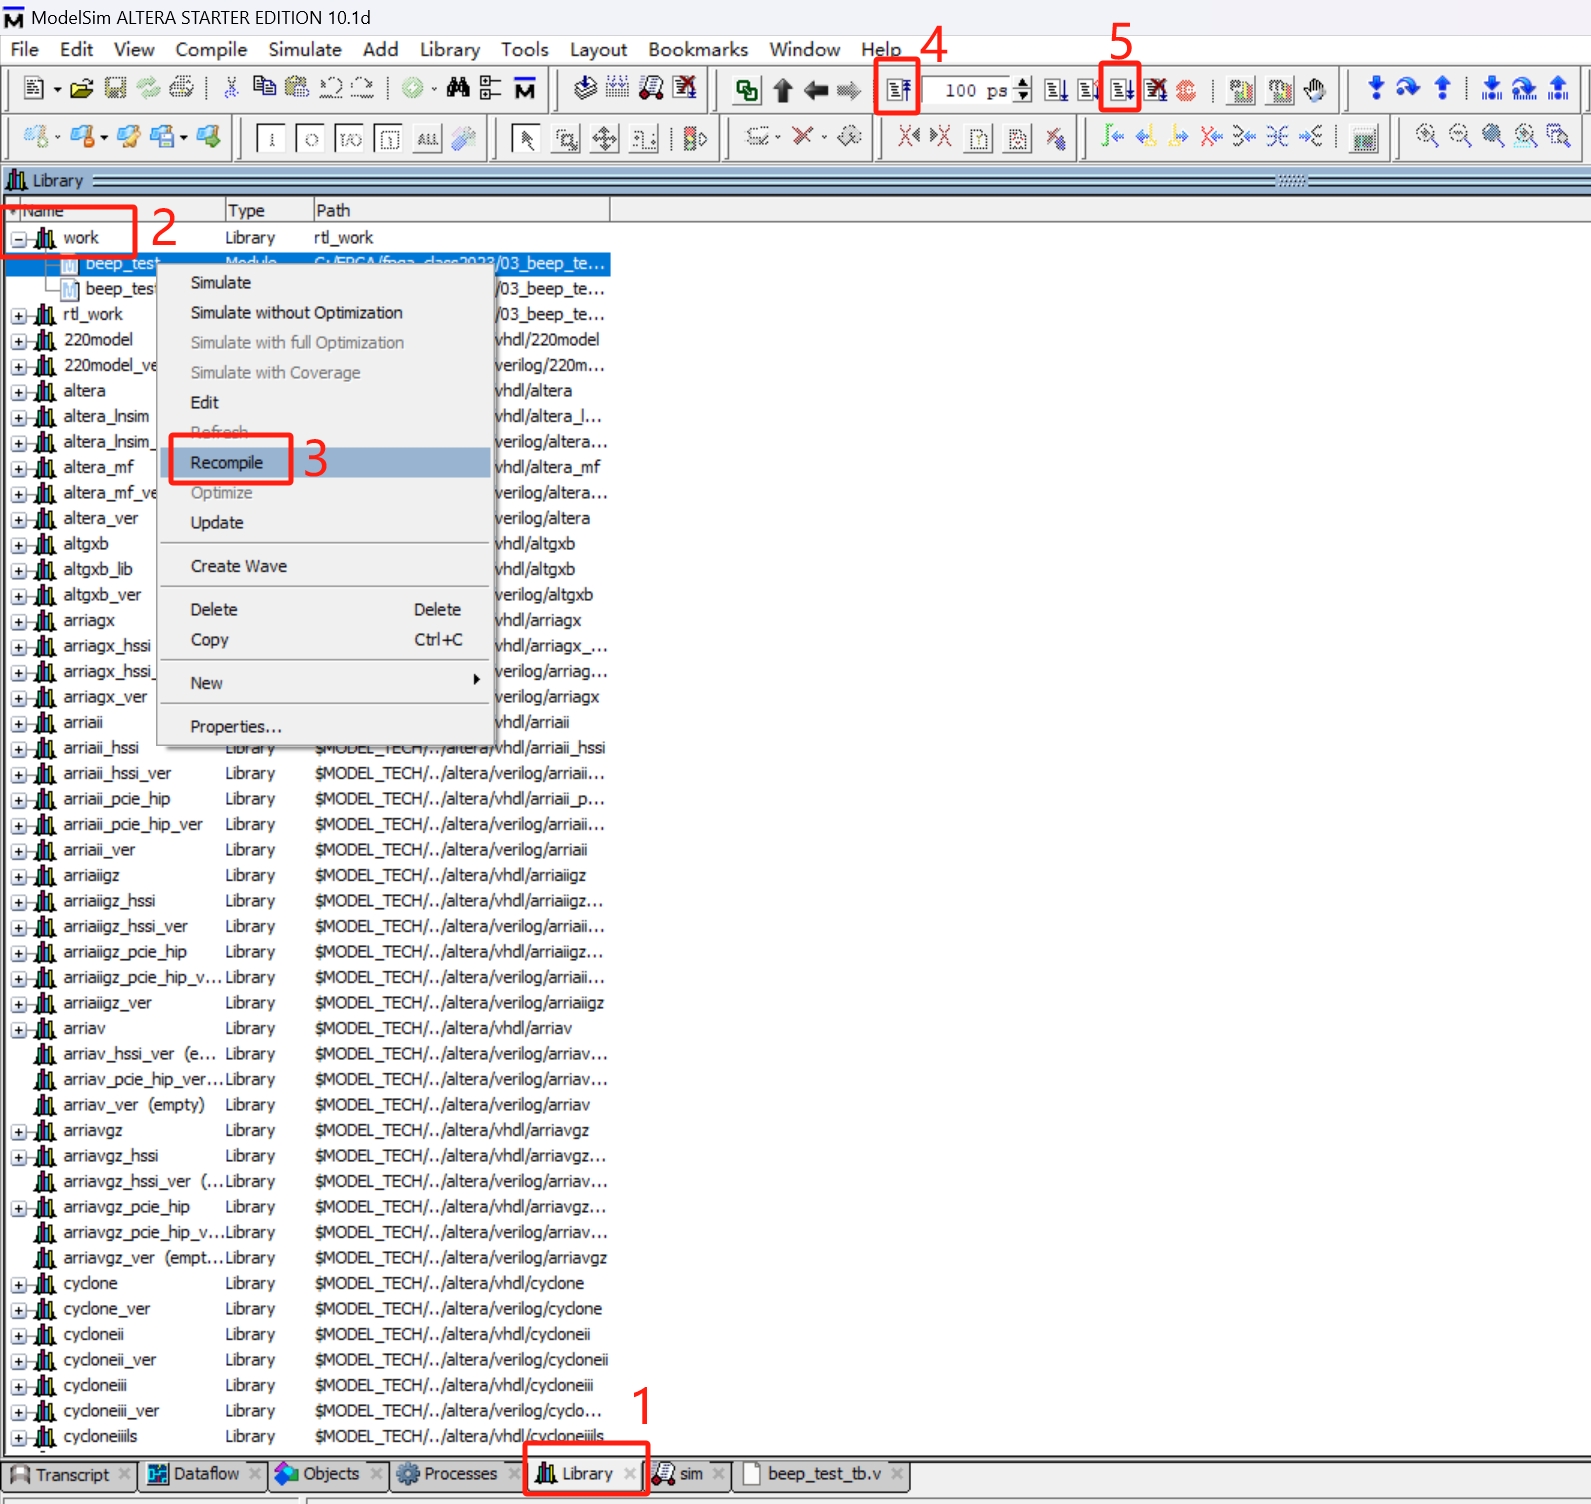Image resolution: width=1591 pixels, height=1504 pixels.
Task: Click the ALL filter toolbar button
Action: [428, 139]
